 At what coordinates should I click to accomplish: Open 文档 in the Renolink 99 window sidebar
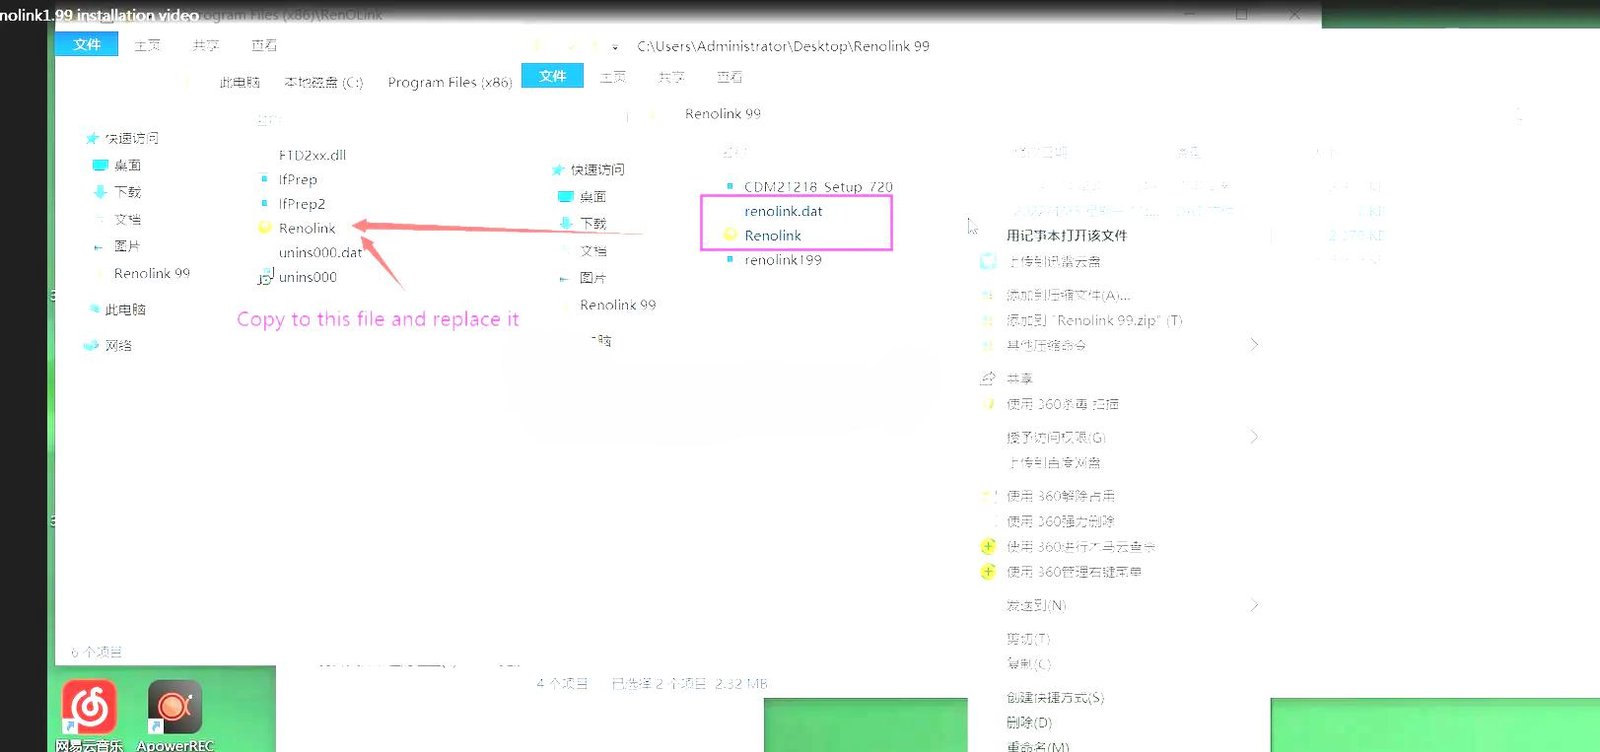[x=593, y=251]
